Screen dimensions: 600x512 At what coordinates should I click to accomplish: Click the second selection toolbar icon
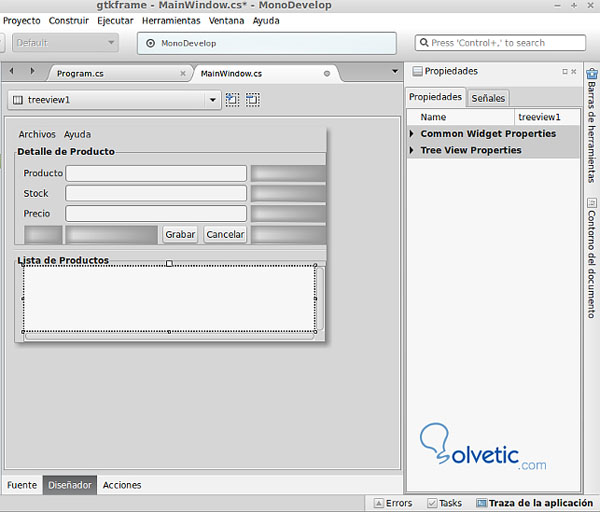(x=253, y=100)
